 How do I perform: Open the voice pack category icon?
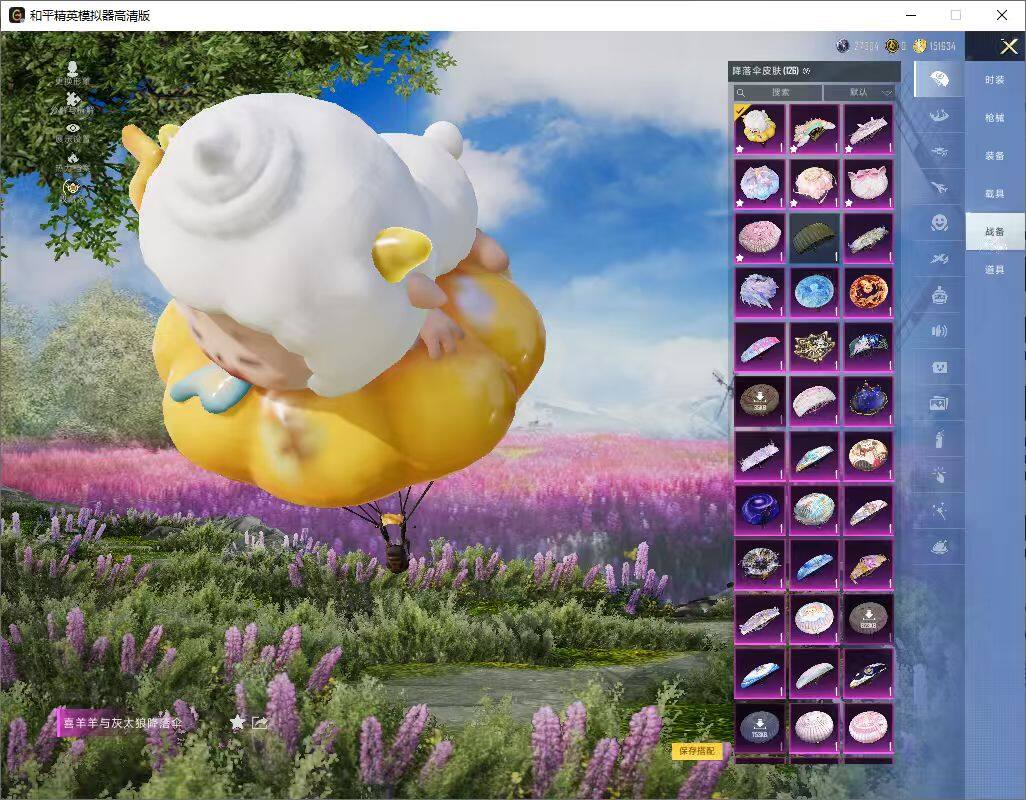(939, 331)
